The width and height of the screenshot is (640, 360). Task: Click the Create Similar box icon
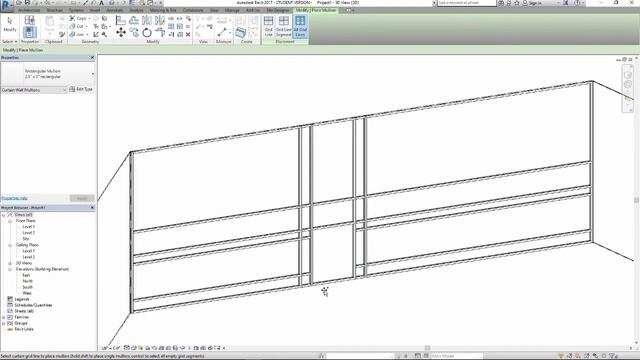241,32
